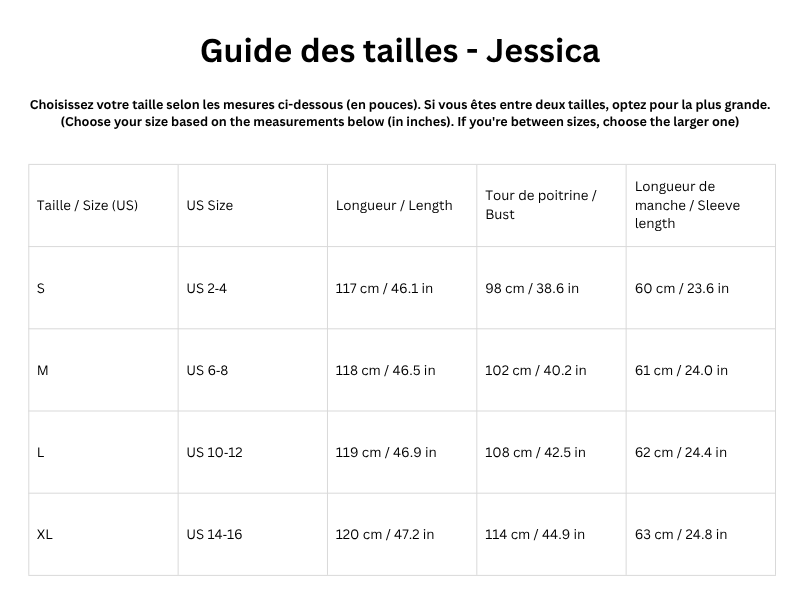Select the size M row label
The width and height of the screenshot is (800, 600).
tap(43, 370)
